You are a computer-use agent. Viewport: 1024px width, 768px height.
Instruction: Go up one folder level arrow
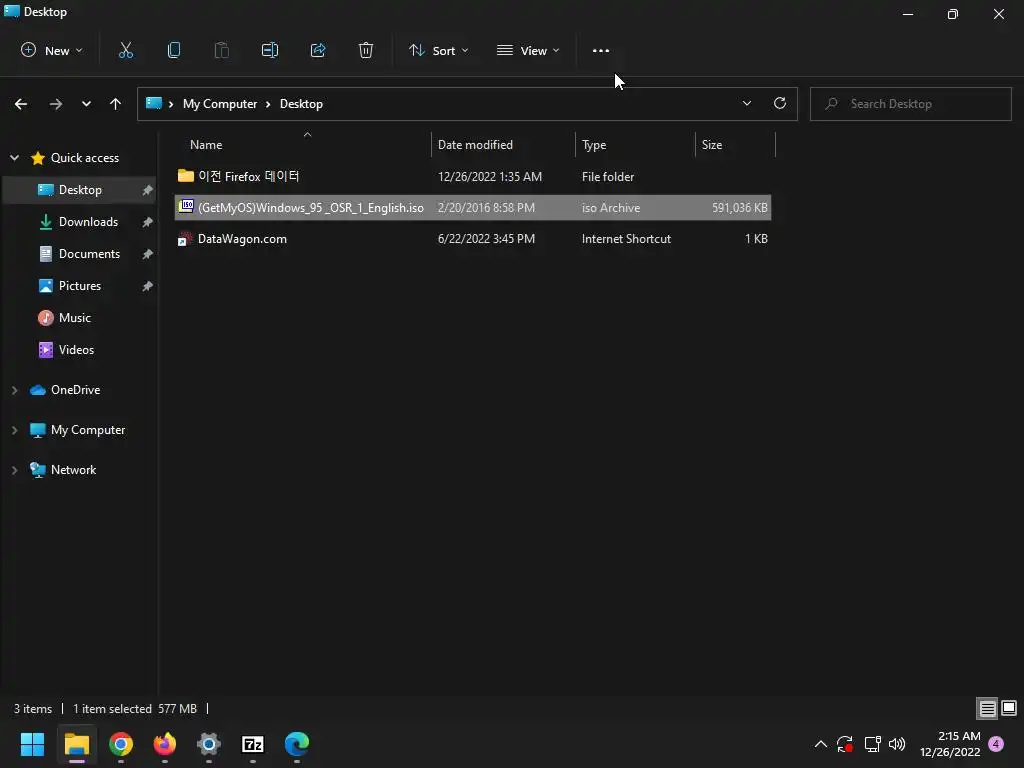pos(116,104)
